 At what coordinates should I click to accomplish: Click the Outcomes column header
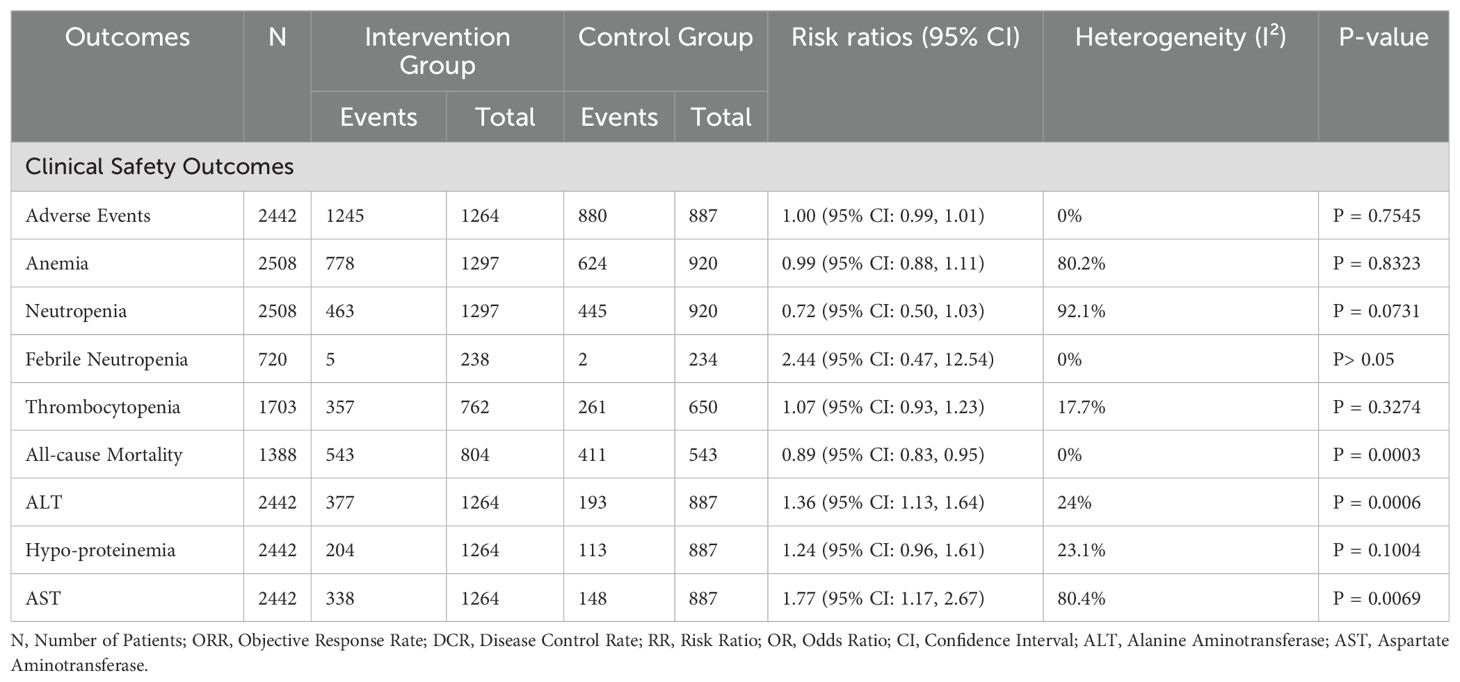pos(127,38)
